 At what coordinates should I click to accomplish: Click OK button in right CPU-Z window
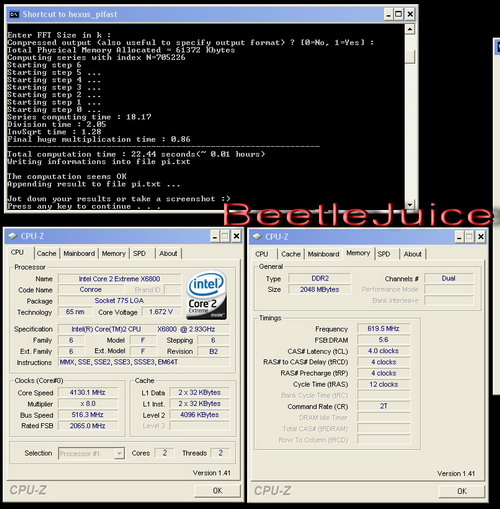(462, 491)
